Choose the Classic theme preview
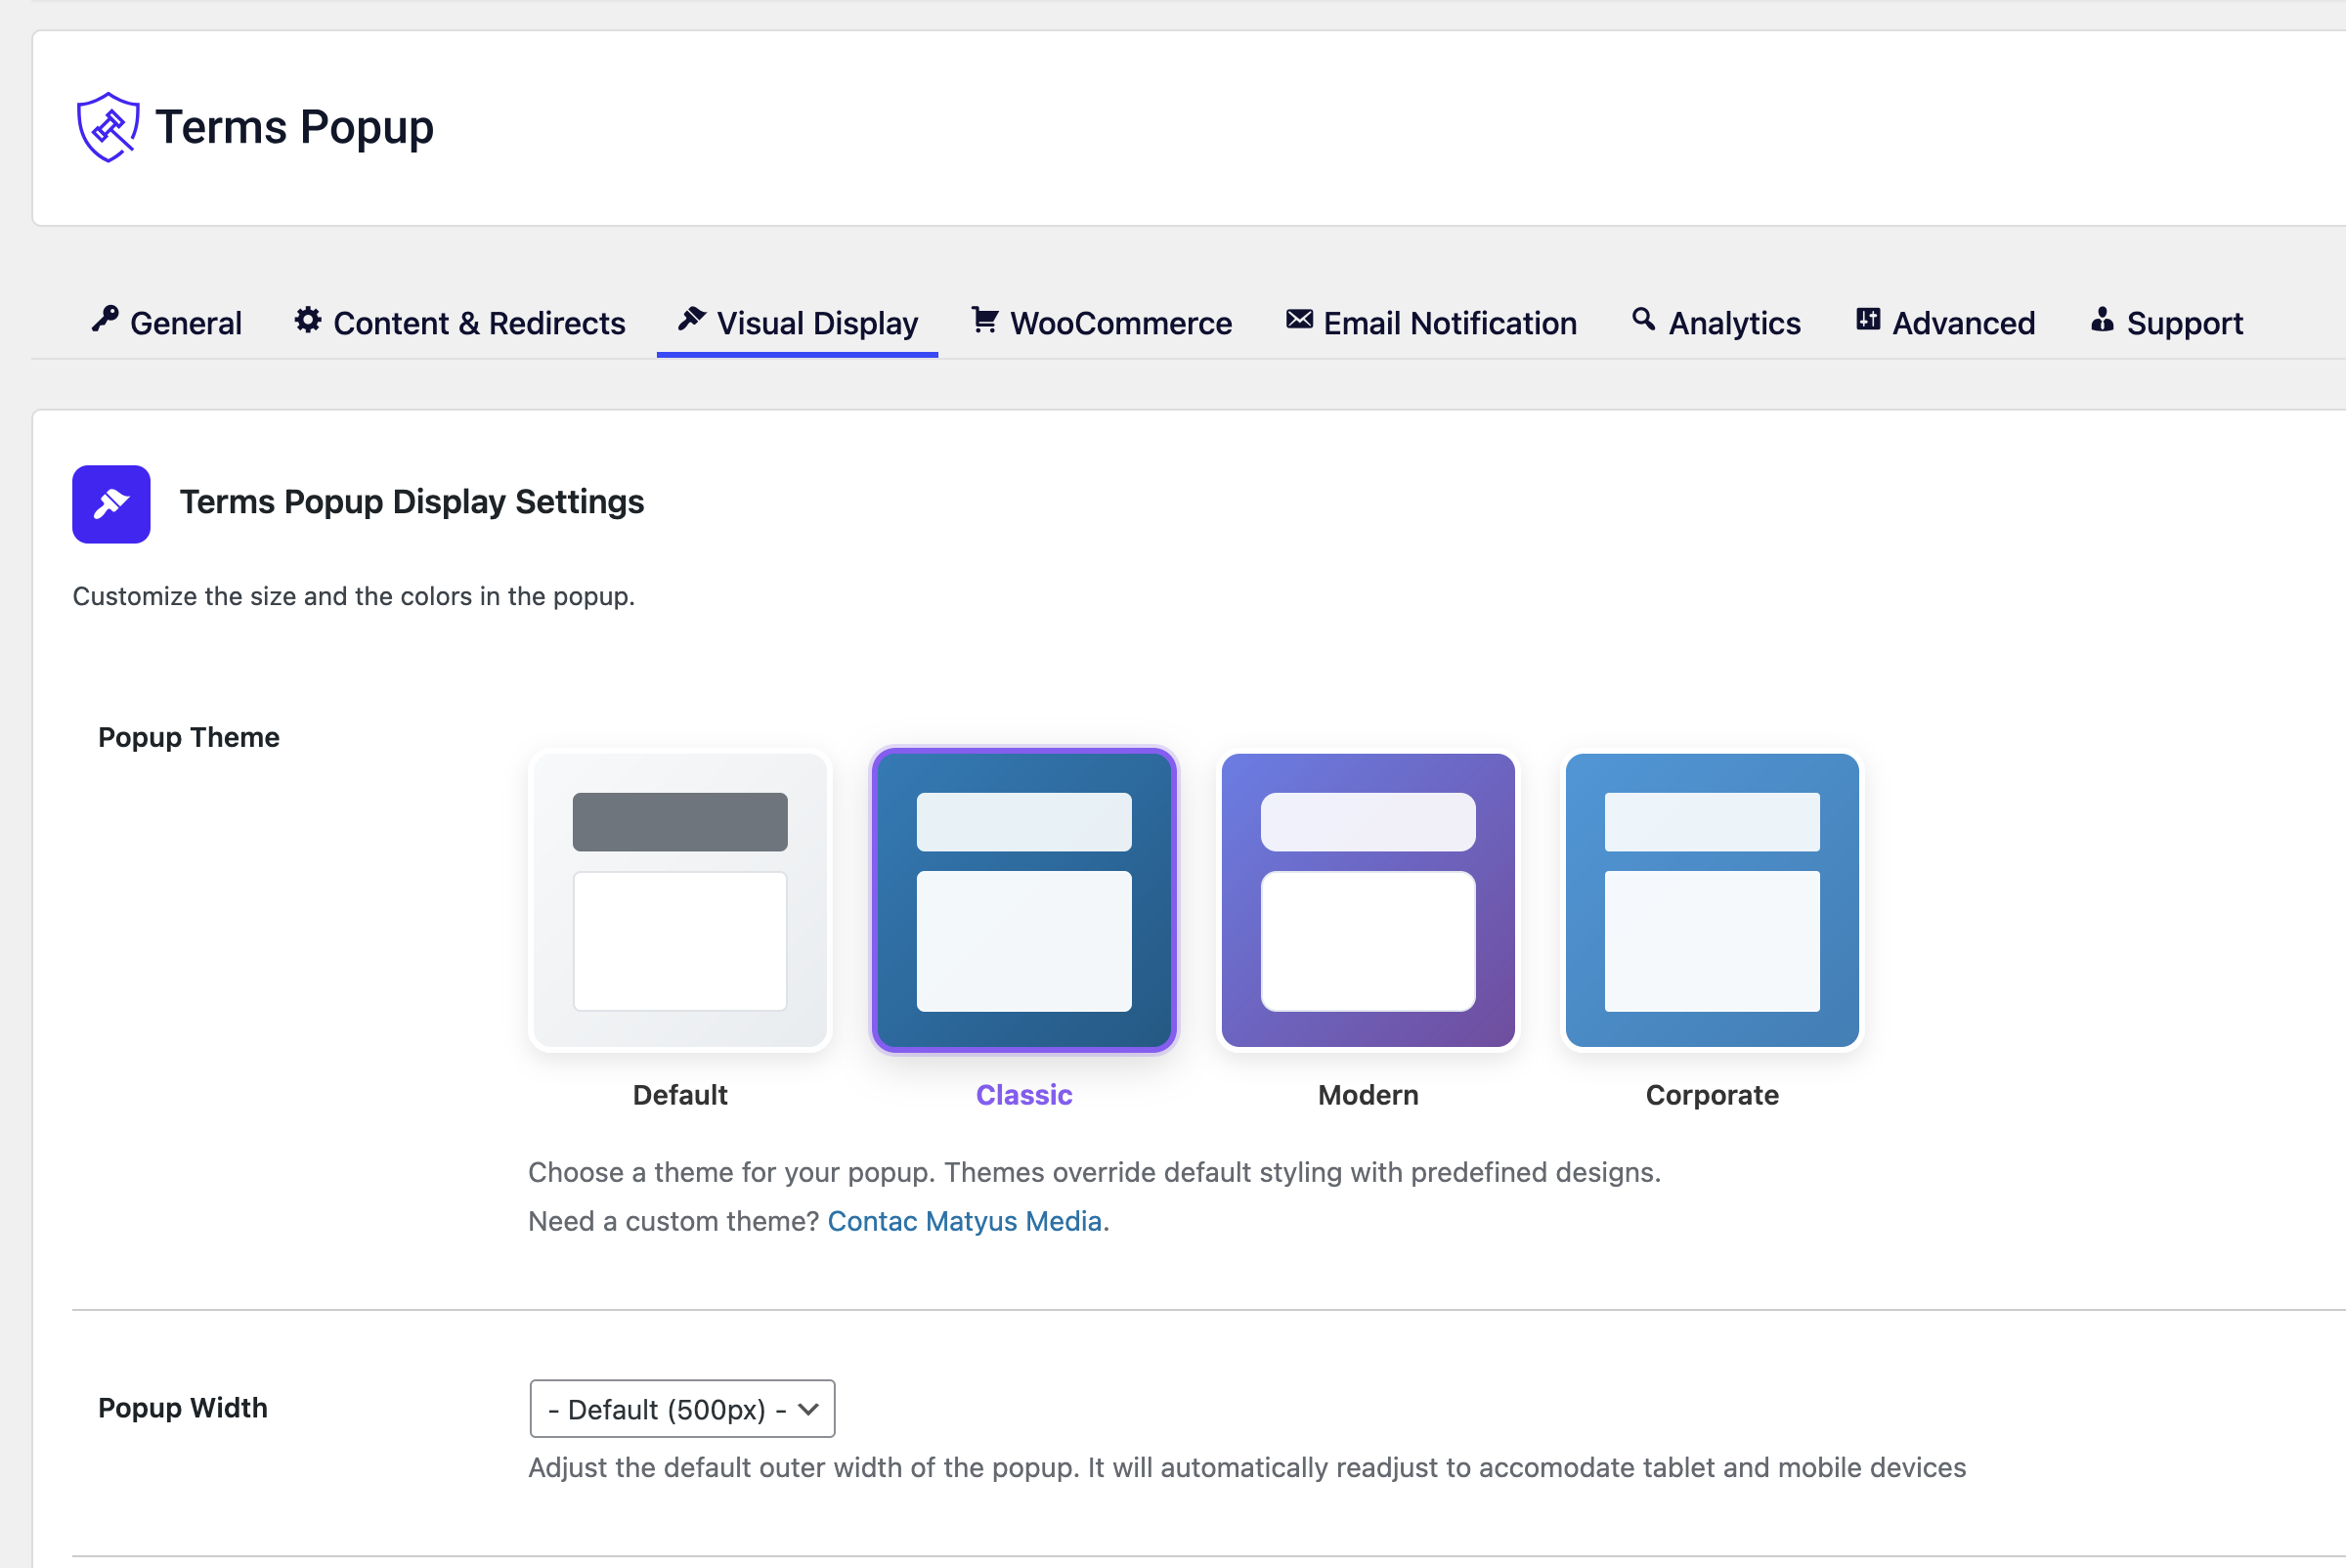The image size is (2346, 1568). pos(1024,900)
